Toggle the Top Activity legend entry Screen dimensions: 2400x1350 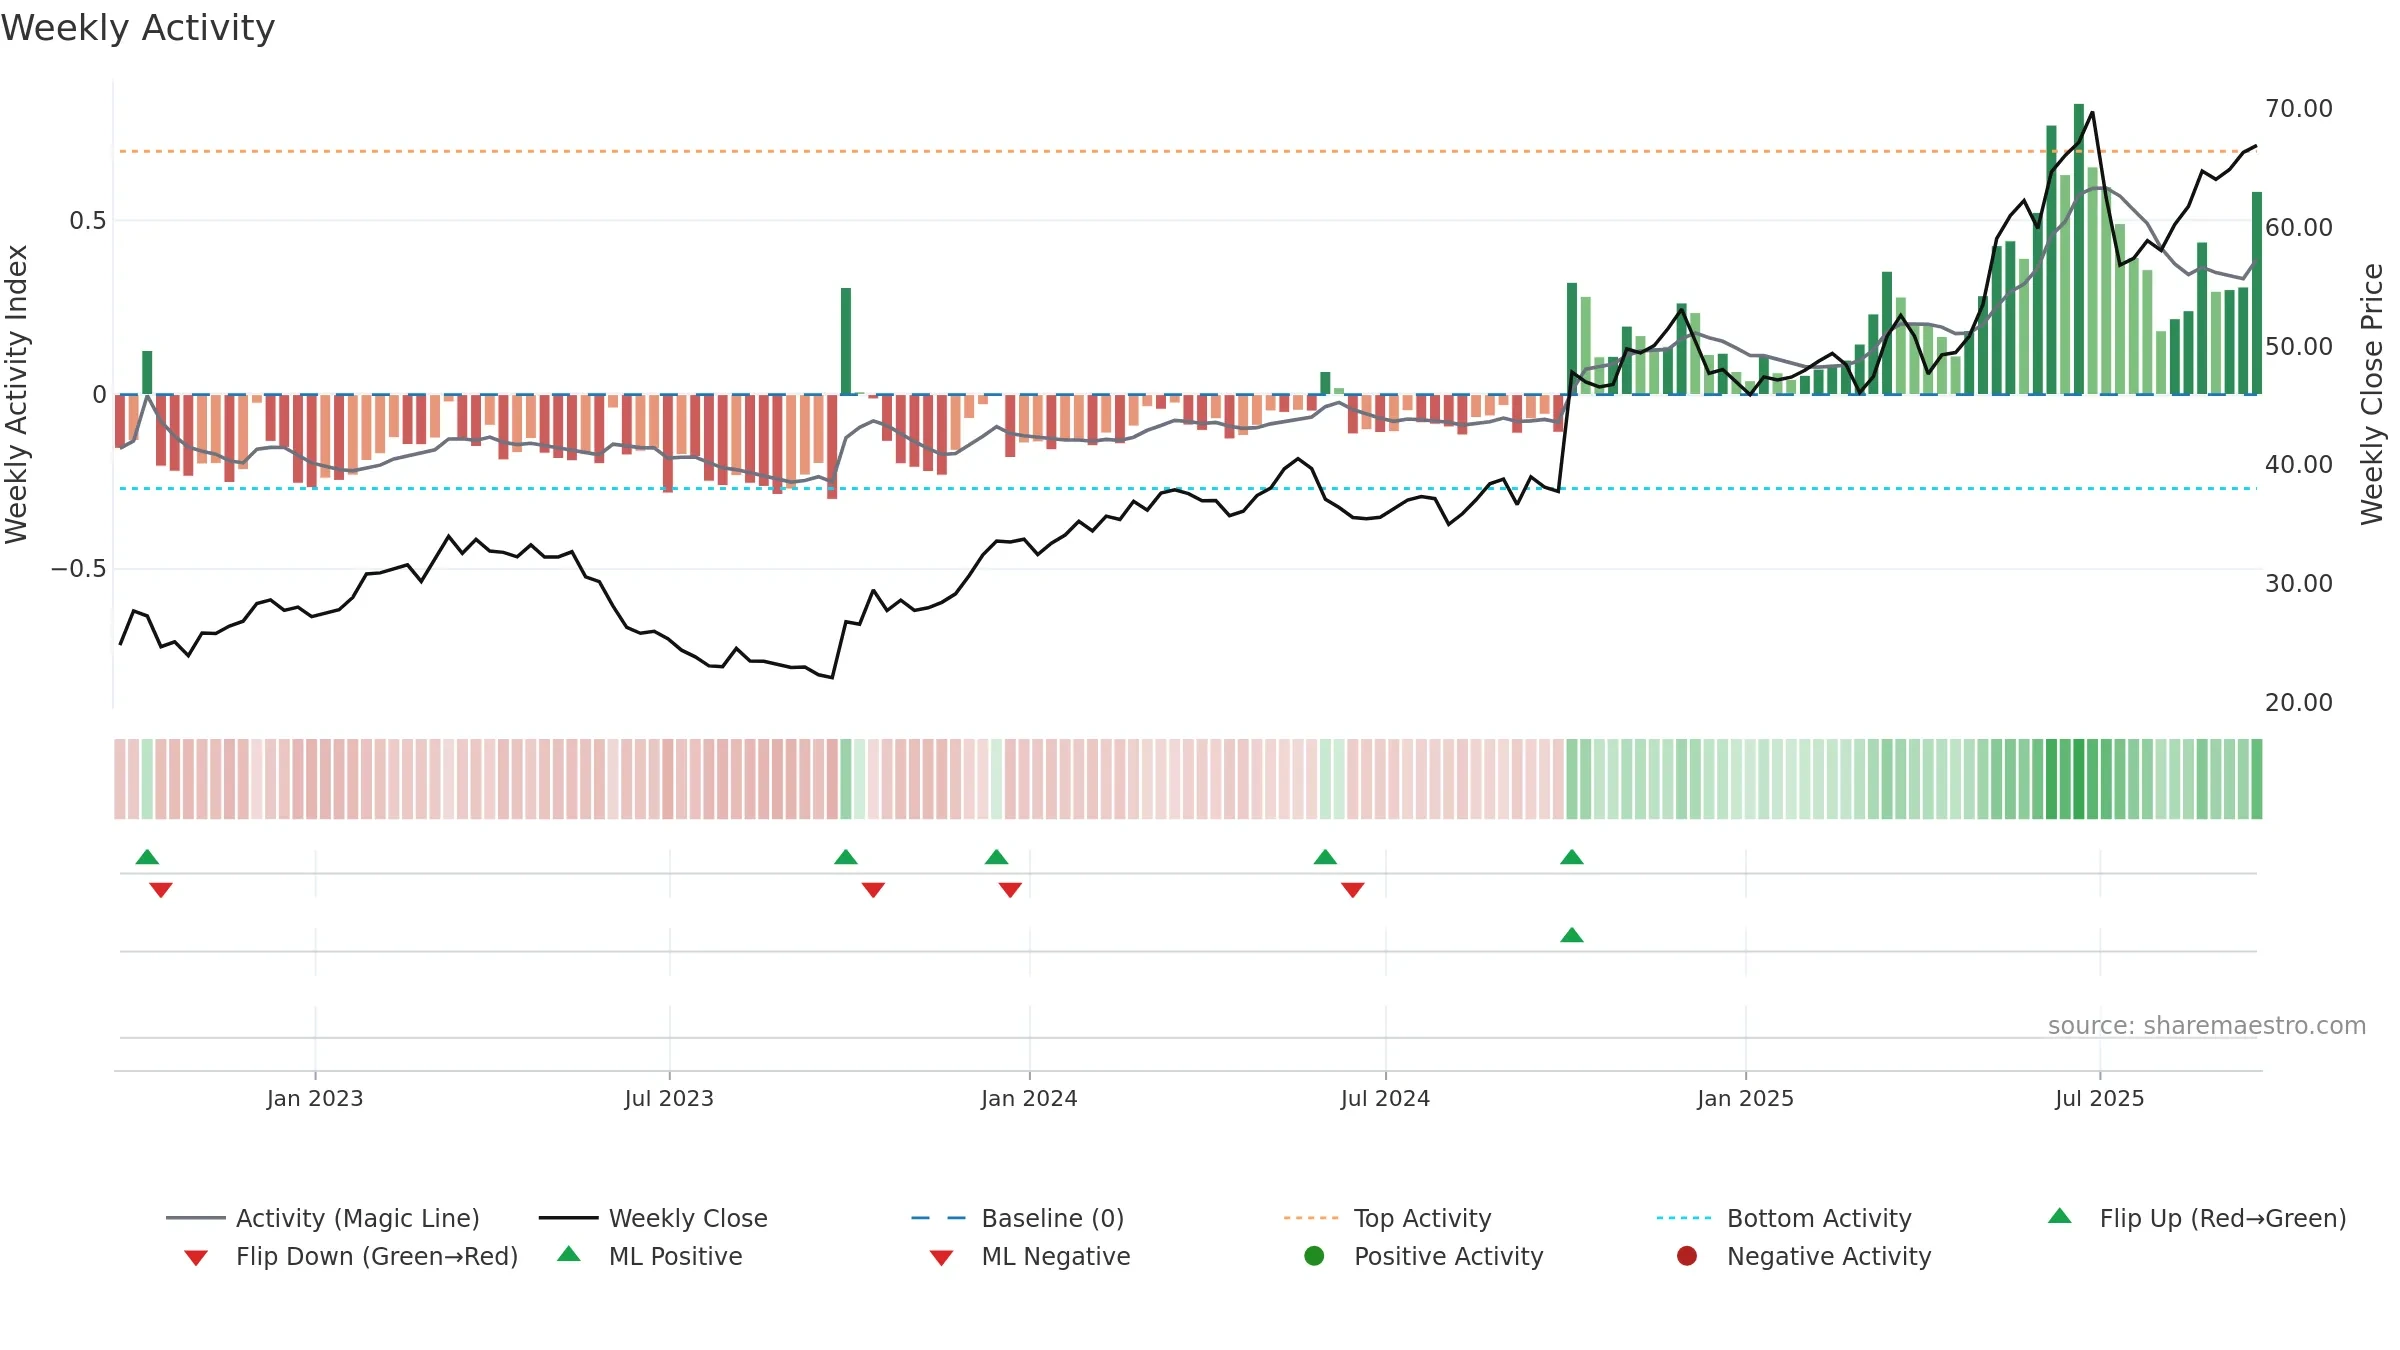click(x=1388, y=1218)
